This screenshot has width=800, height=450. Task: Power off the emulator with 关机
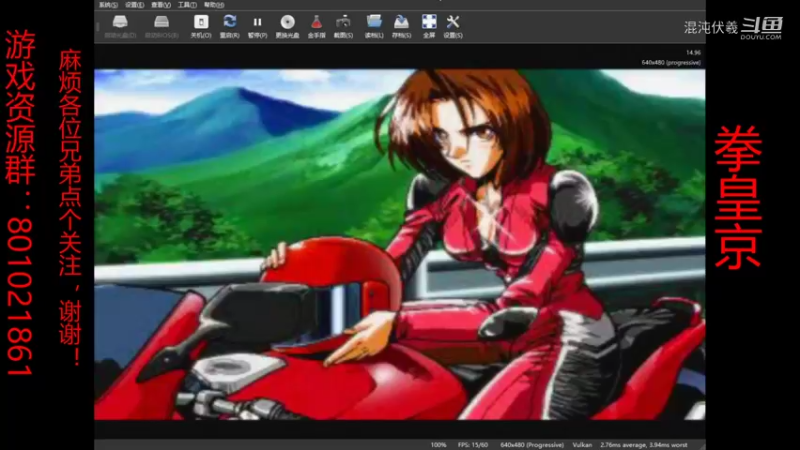(201, 27)
